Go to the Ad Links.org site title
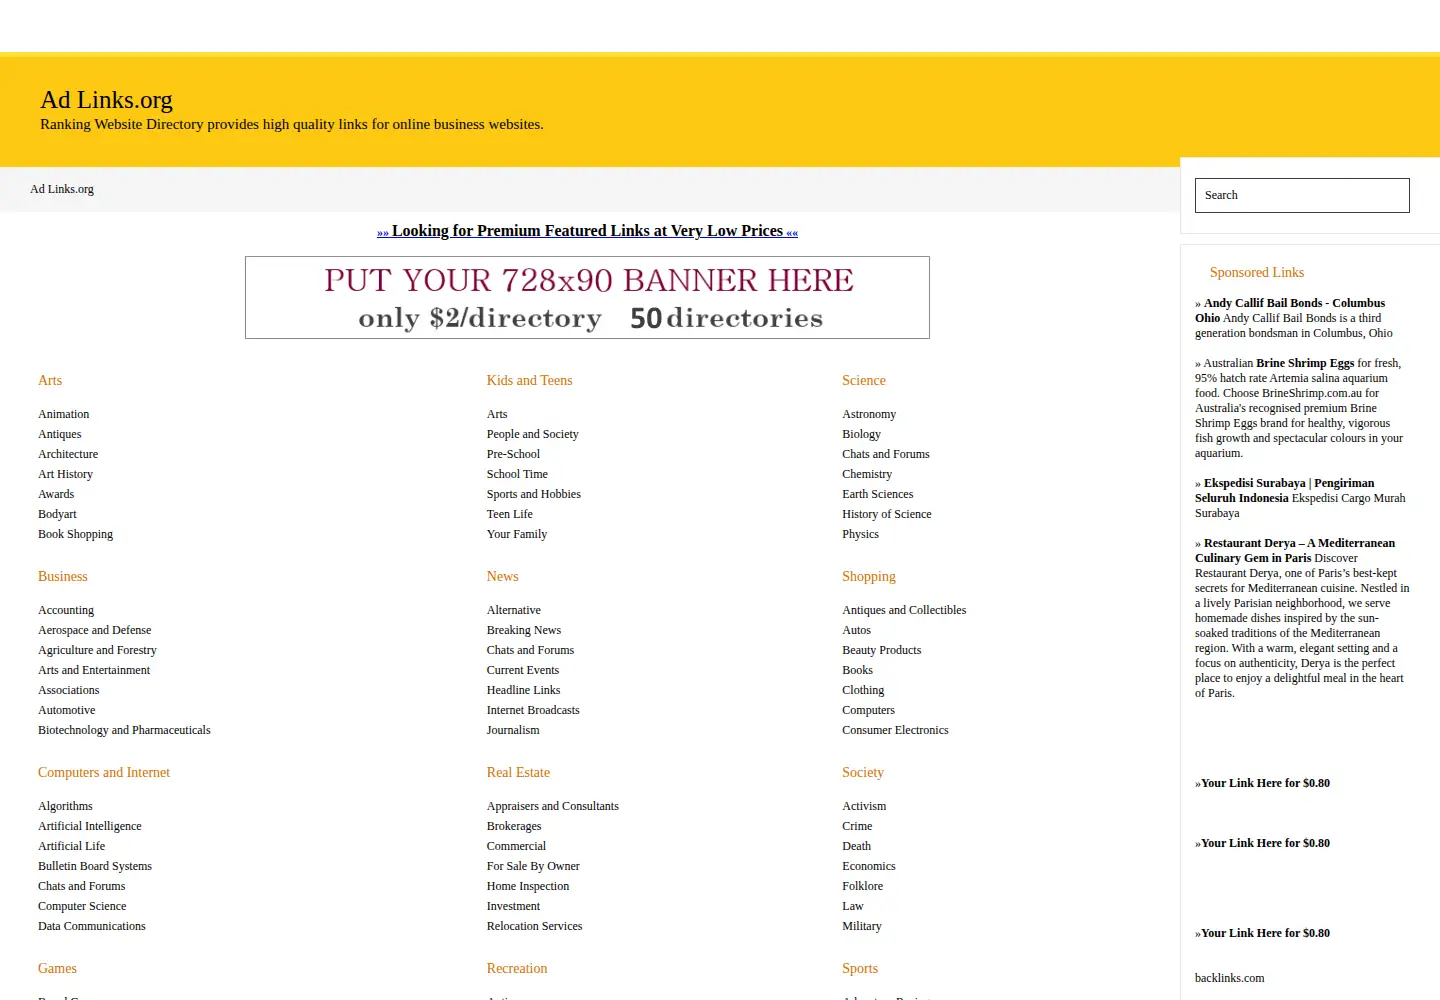 click(106, 100)
